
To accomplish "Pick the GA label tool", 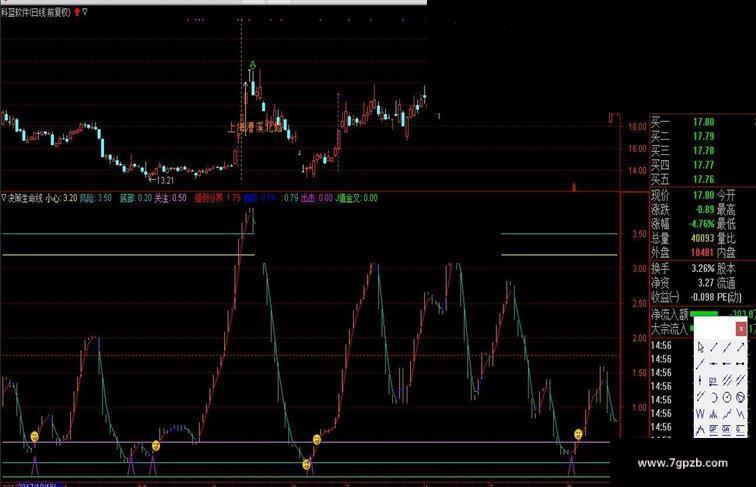I will (727, 429).
